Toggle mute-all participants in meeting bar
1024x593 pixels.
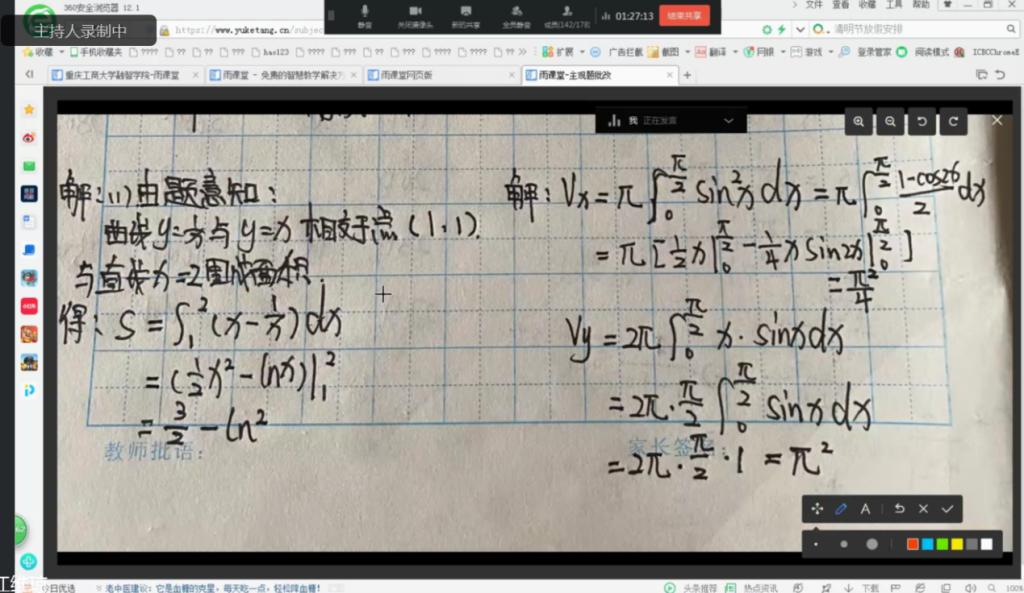(x=515, y=14)
